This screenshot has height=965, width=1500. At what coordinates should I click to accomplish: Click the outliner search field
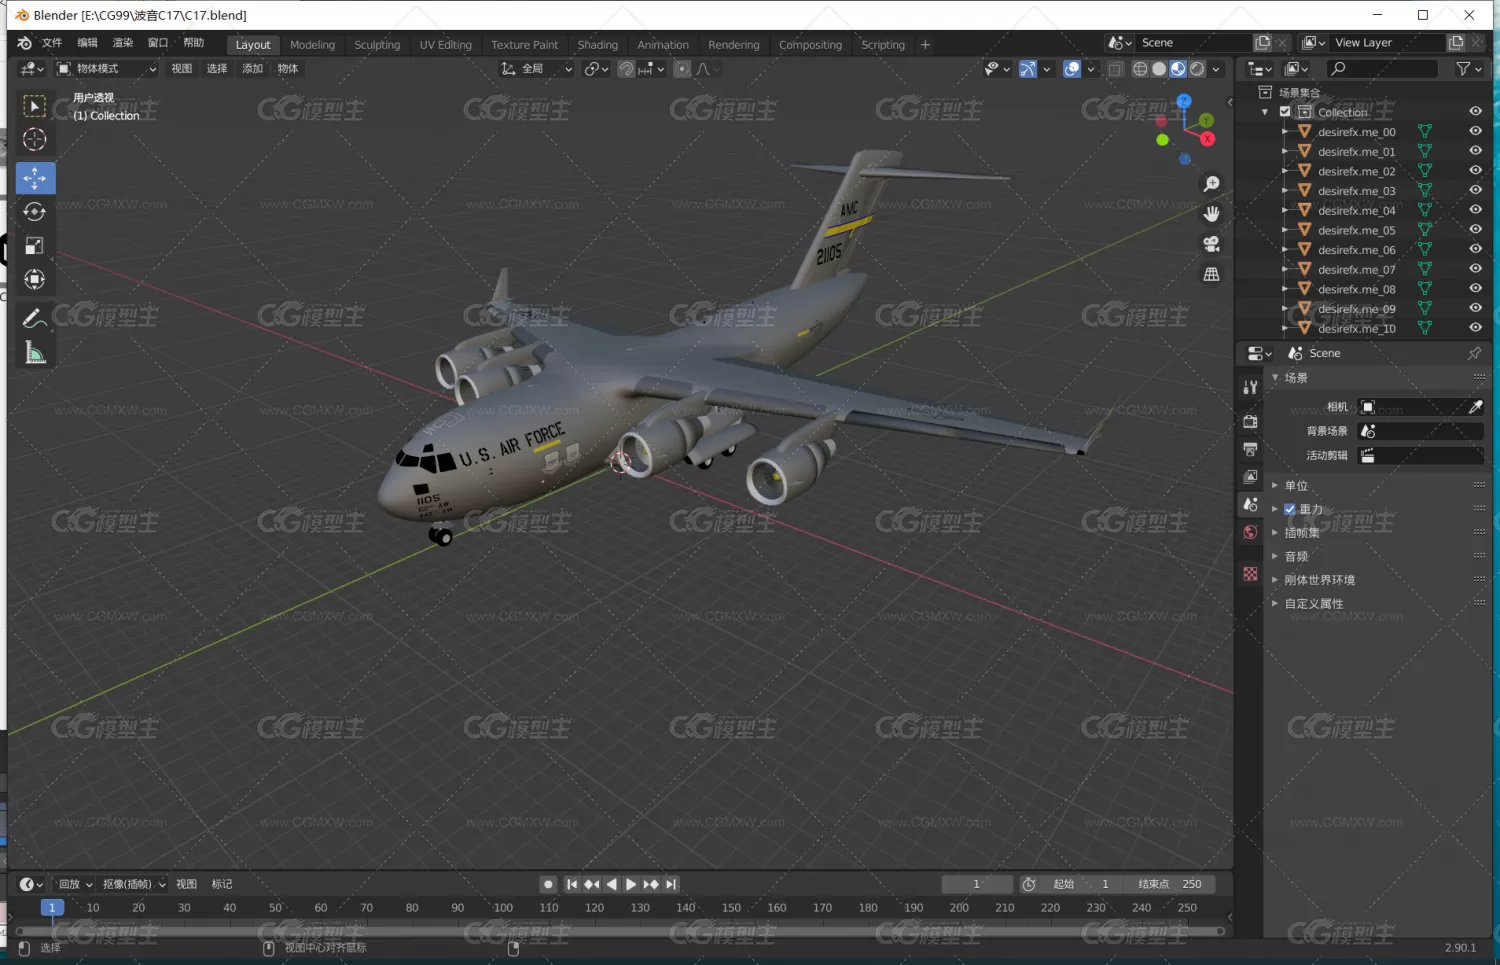point(1382,69)
